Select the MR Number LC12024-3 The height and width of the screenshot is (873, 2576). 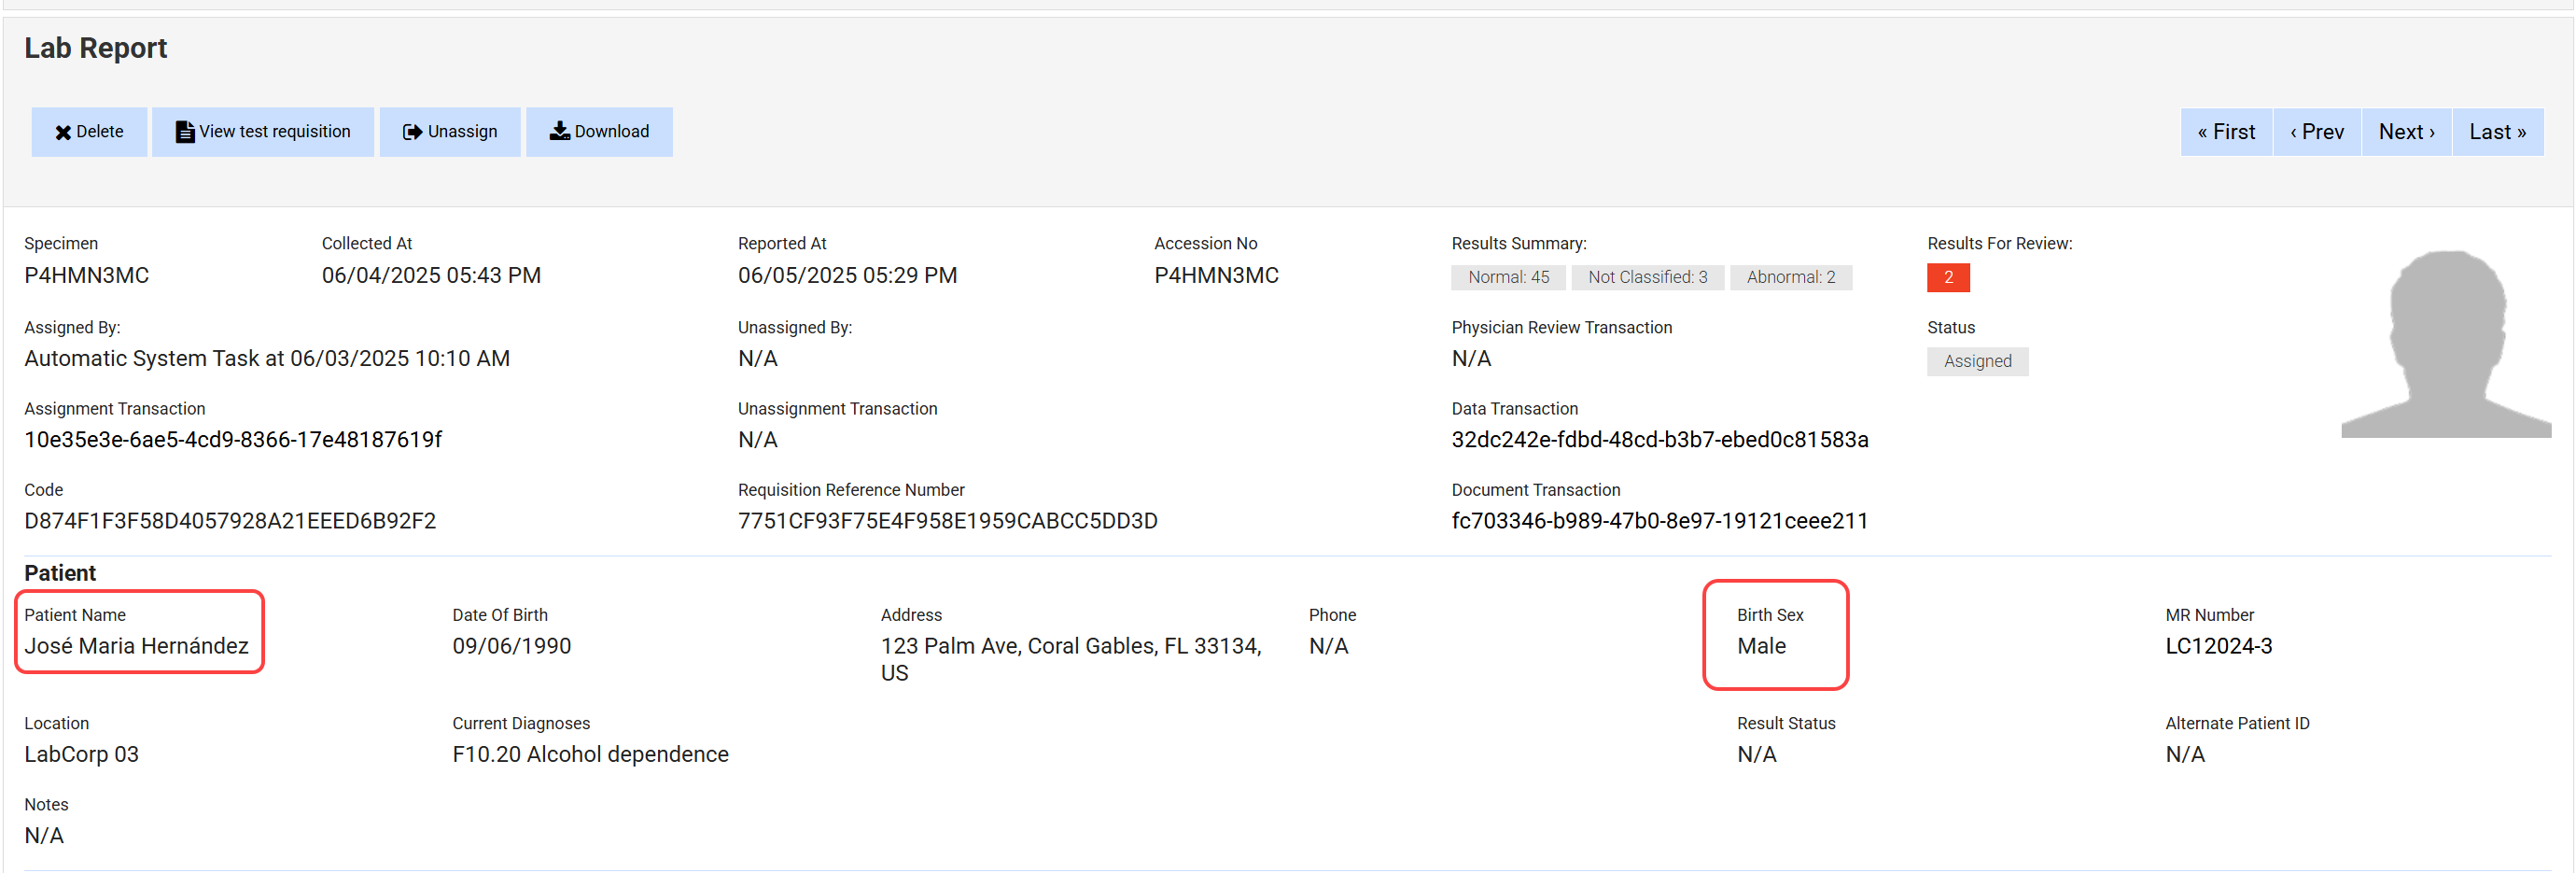click(2217, 646)
